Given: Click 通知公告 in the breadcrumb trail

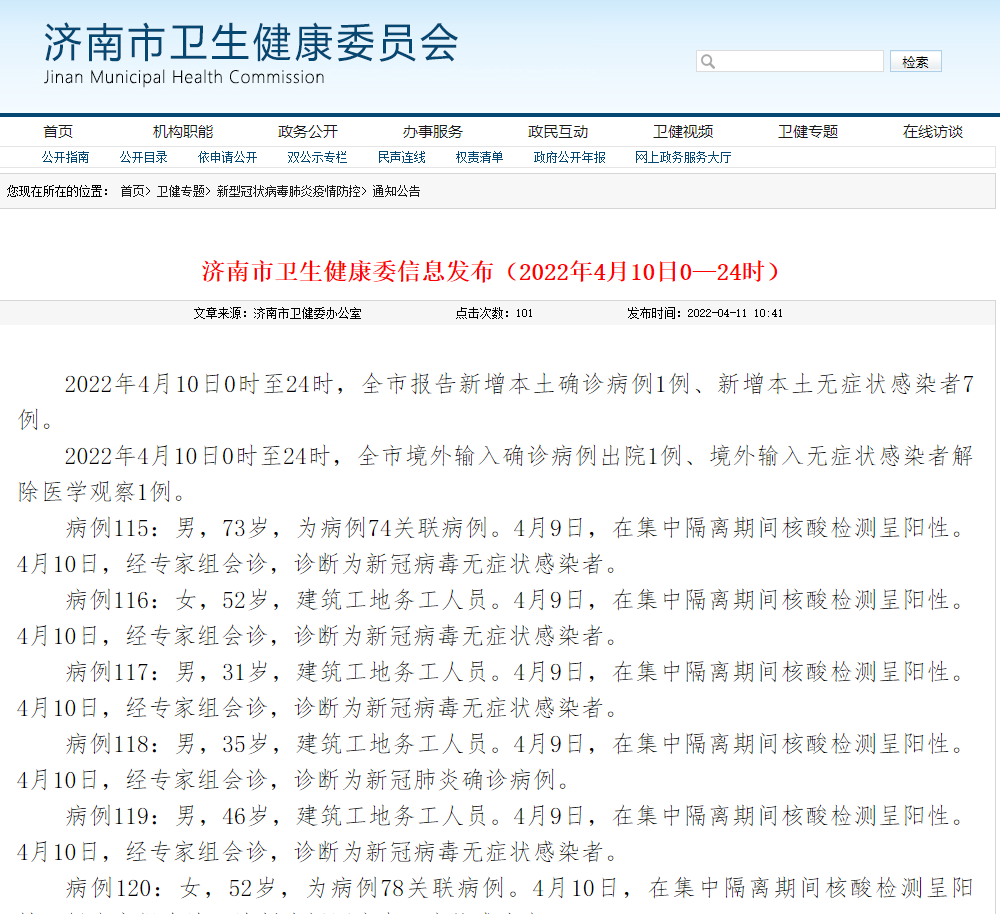Looking at the screenshot, I should (x=396, y=191).
